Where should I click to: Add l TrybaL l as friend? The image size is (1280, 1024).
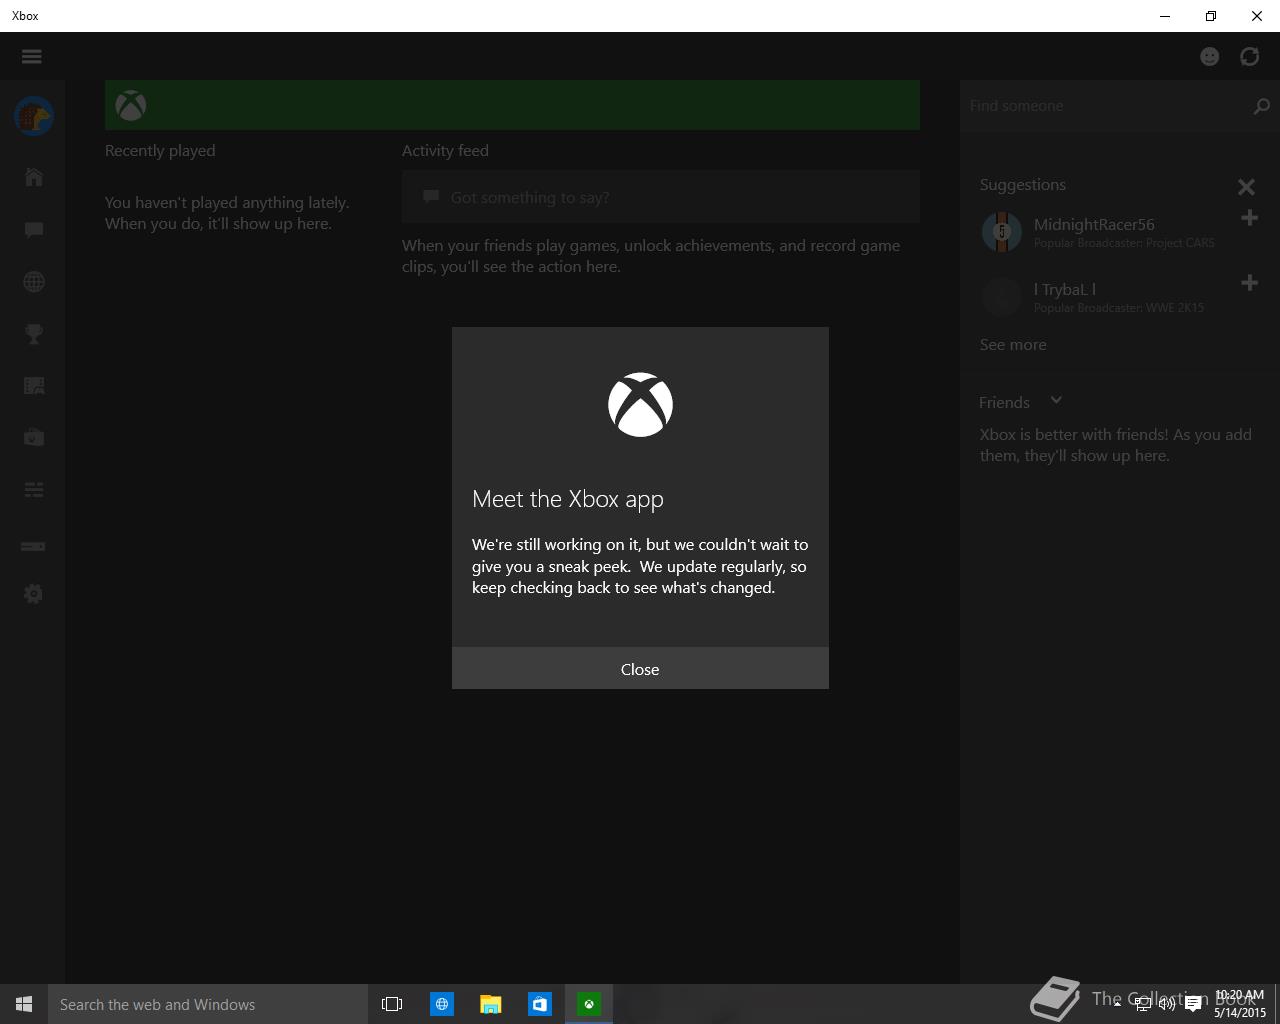coord(1249,283)
